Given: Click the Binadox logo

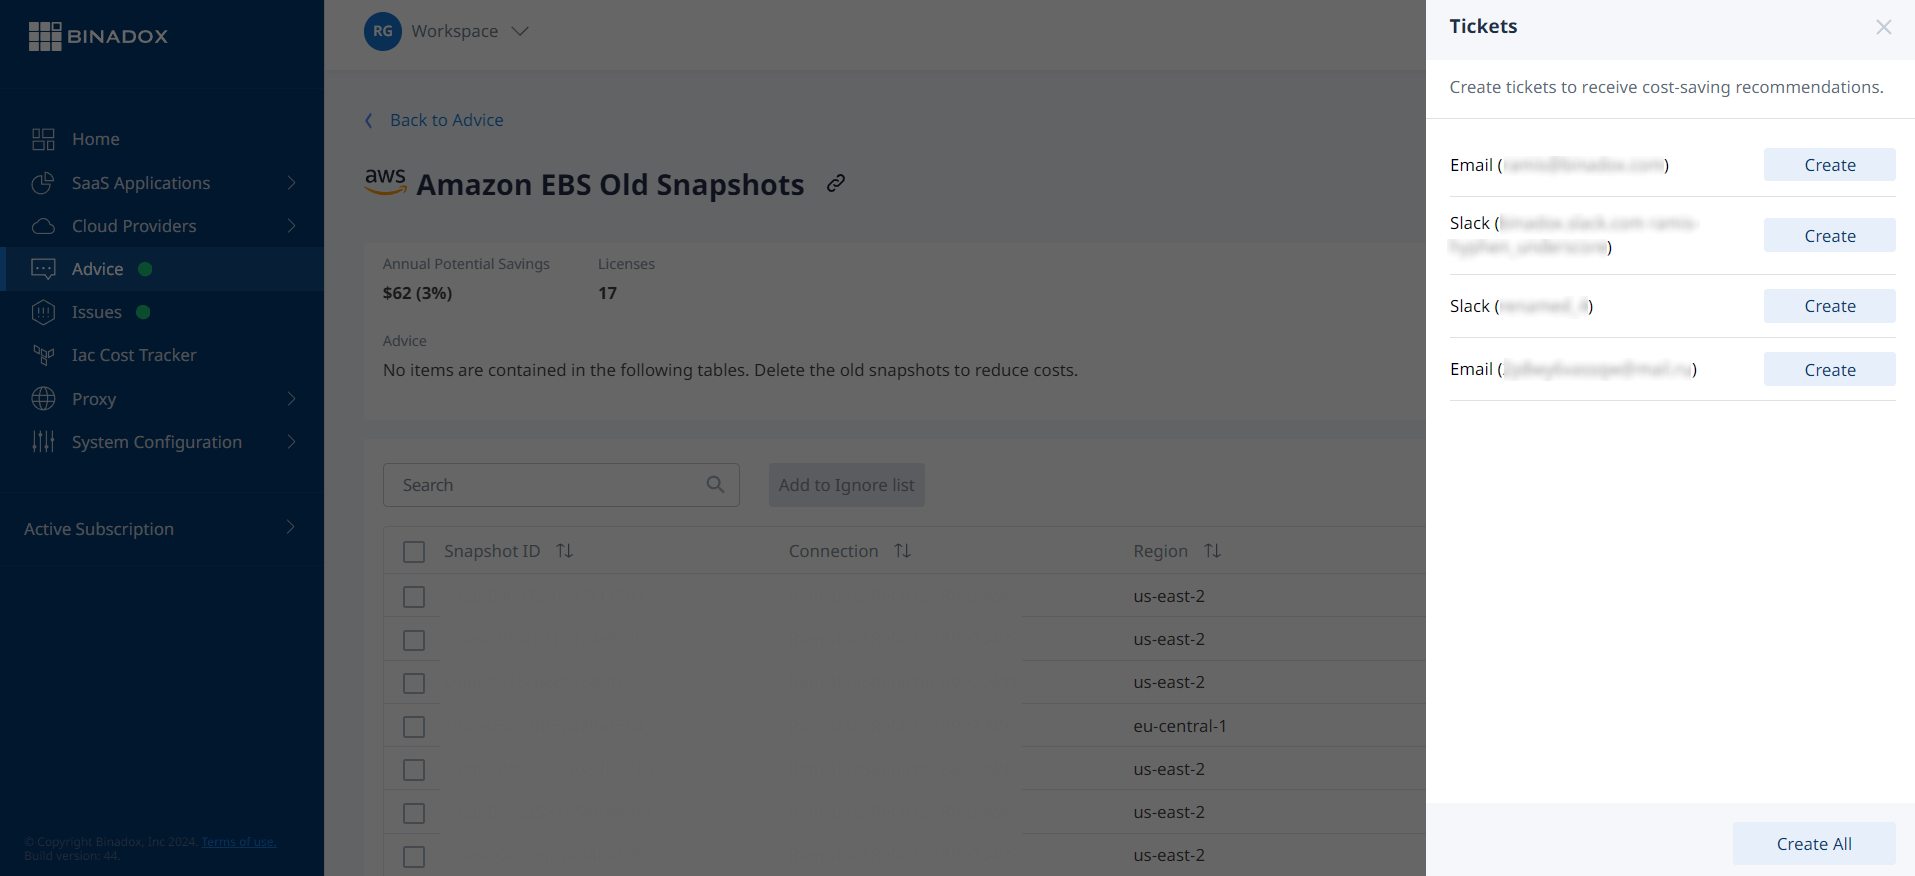Looking at the screenshot, I should pyautogui.click(x=98, y=36).
